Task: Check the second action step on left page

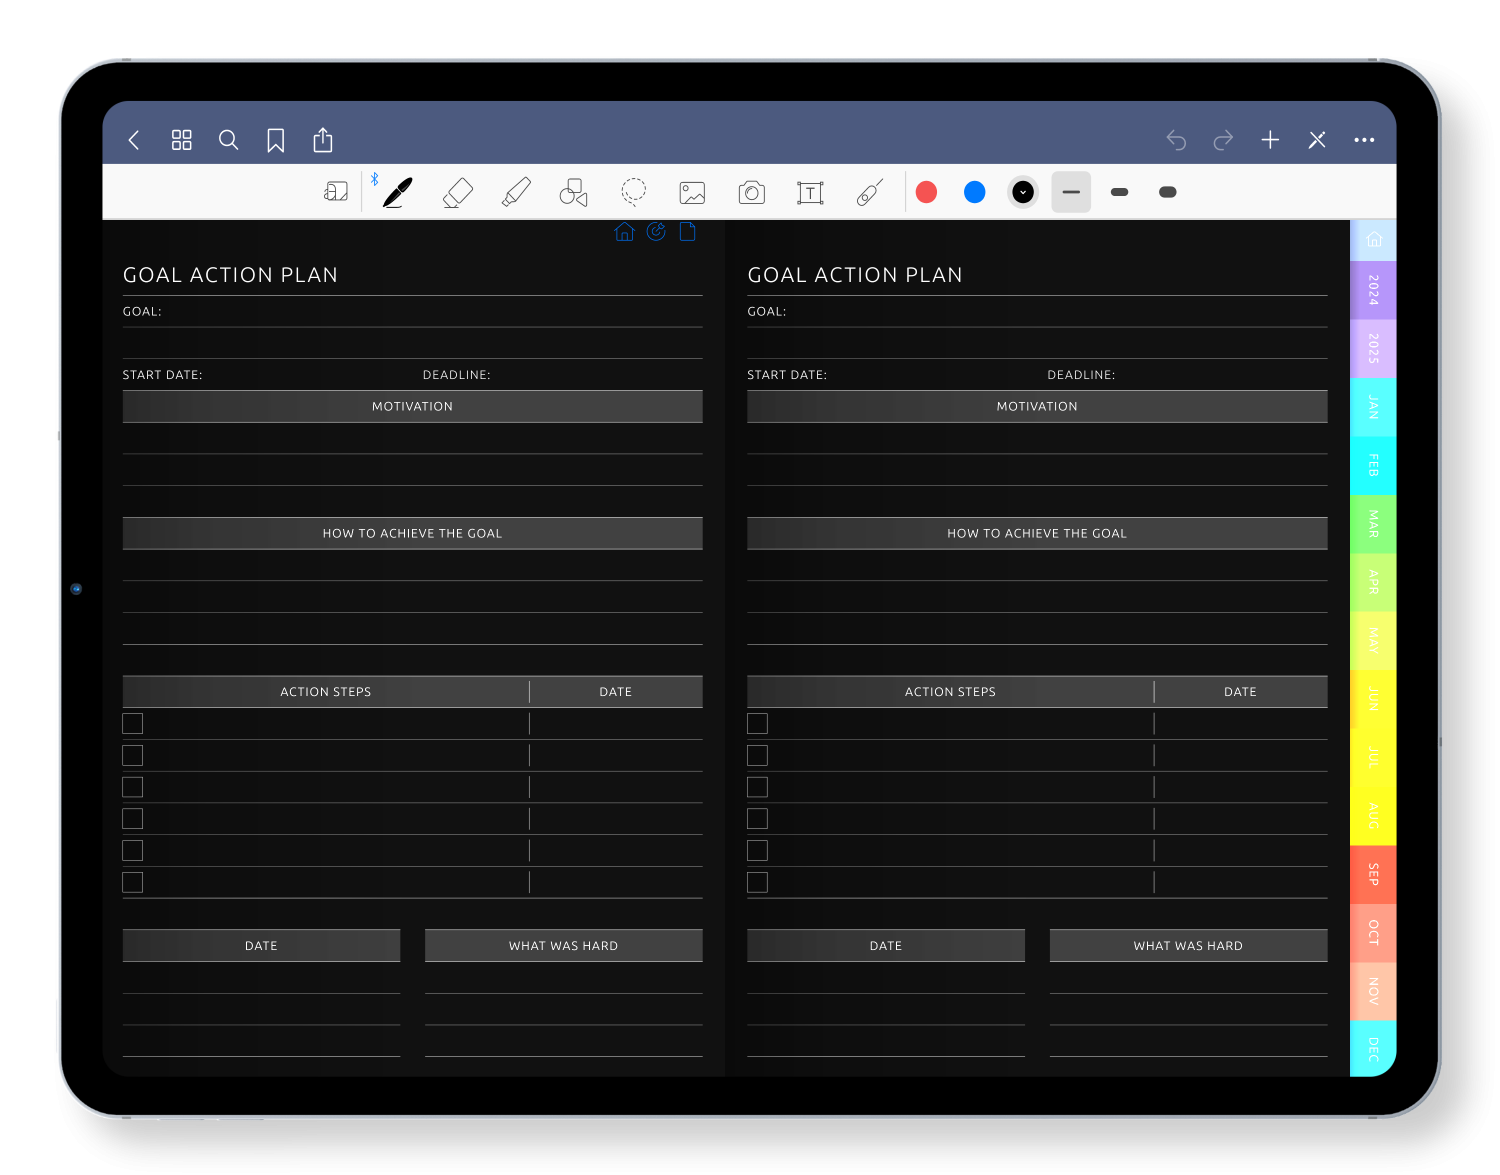Action: tap(133, 756)
